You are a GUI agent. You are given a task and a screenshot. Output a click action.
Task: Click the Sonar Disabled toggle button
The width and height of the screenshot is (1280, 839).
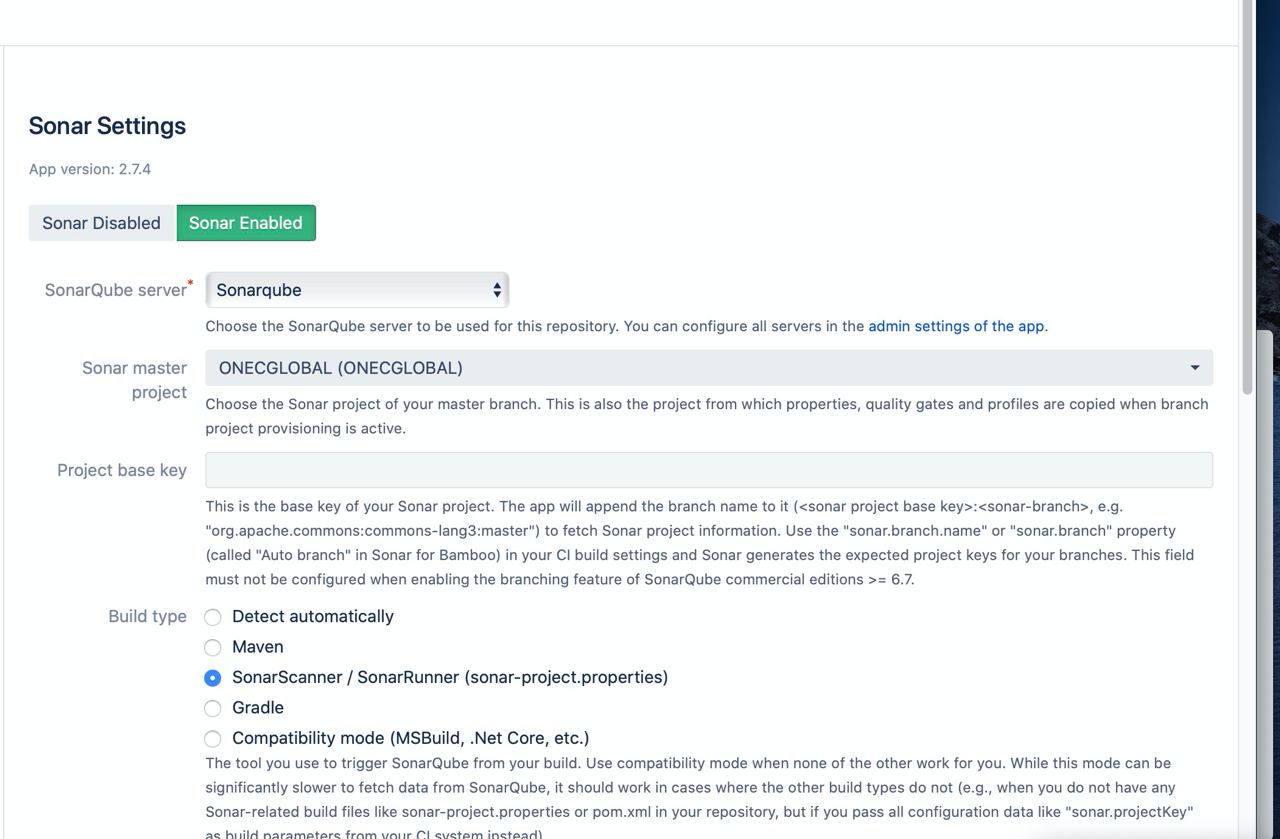point(101,223)
